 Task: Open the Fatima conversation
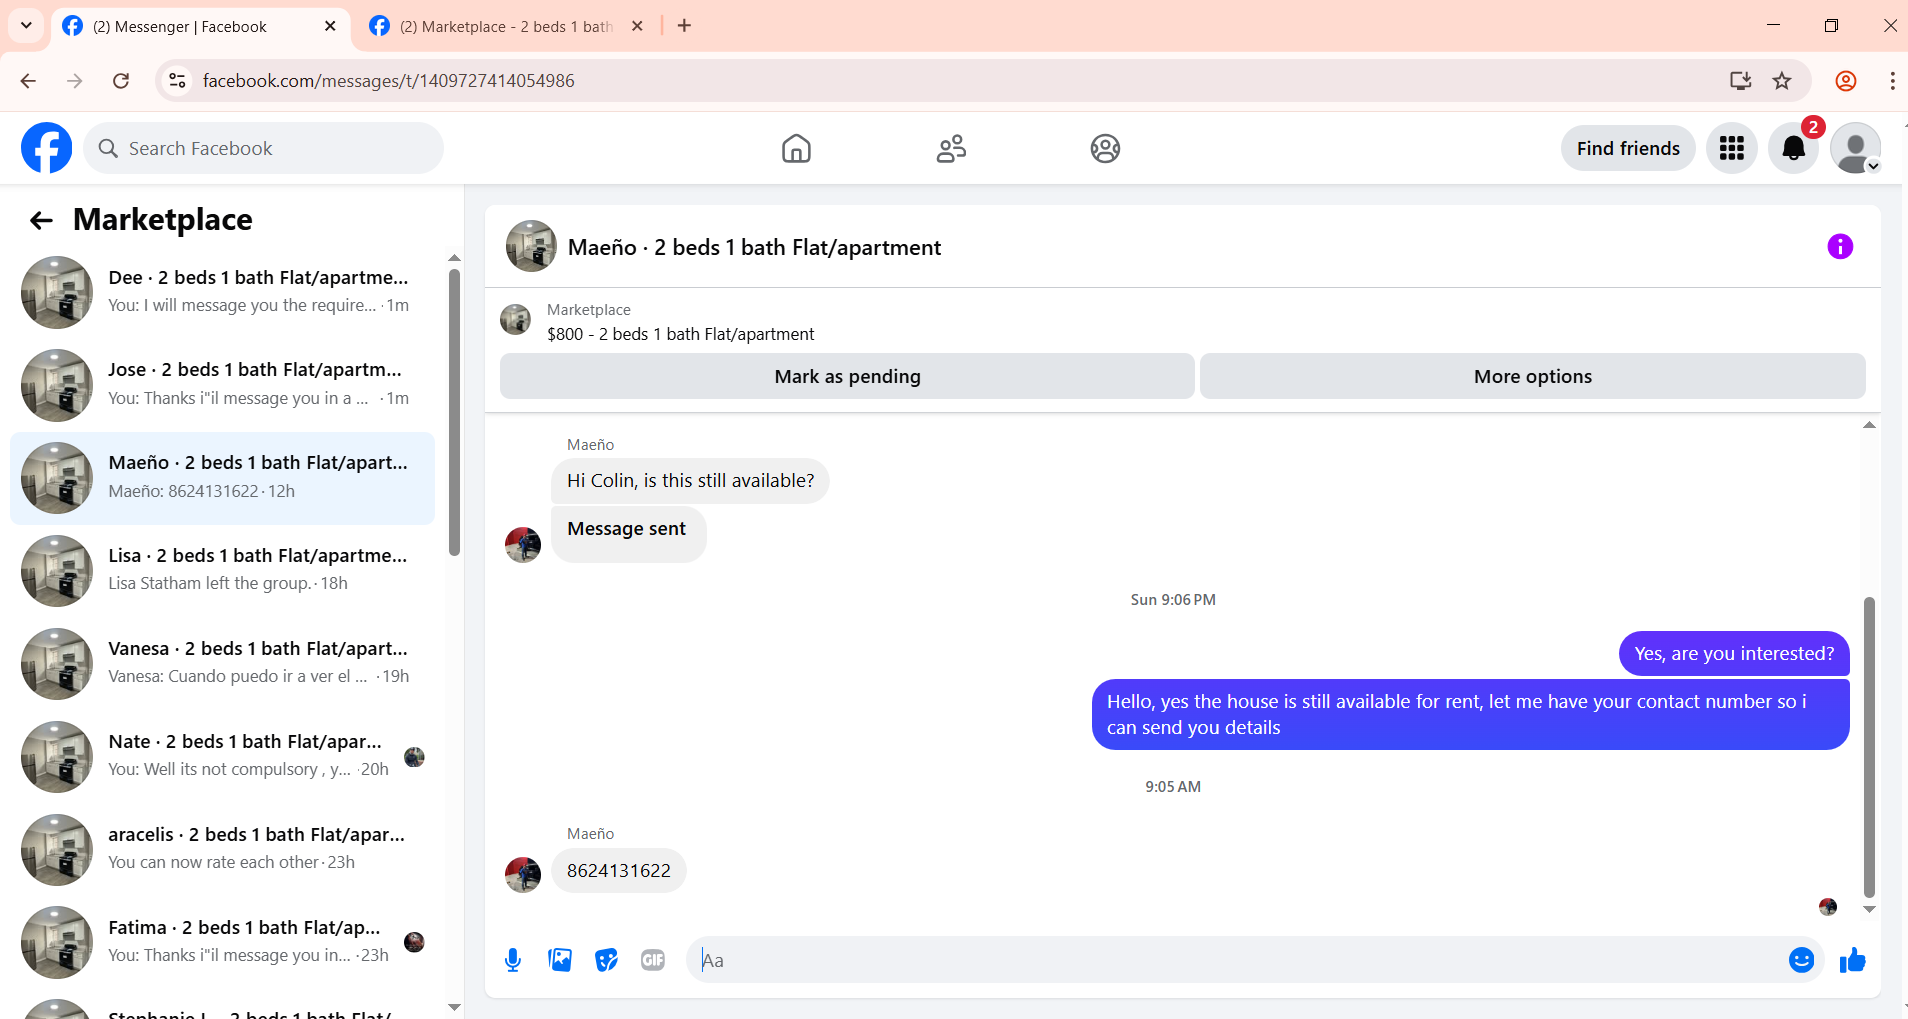pos(222,942)
